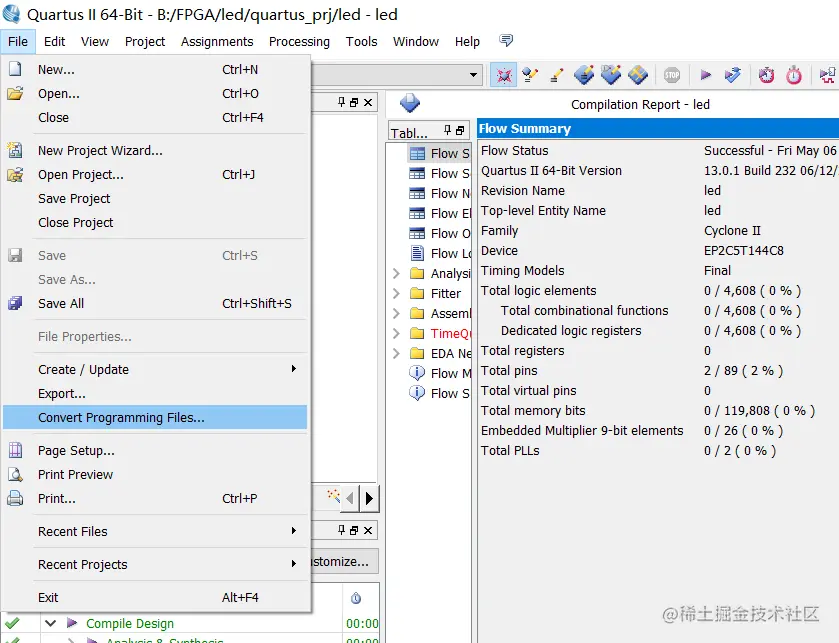Open the Pin Planner toolbar icon
Viewport: 839px width, 643px height.
click(x=611, y=75)
